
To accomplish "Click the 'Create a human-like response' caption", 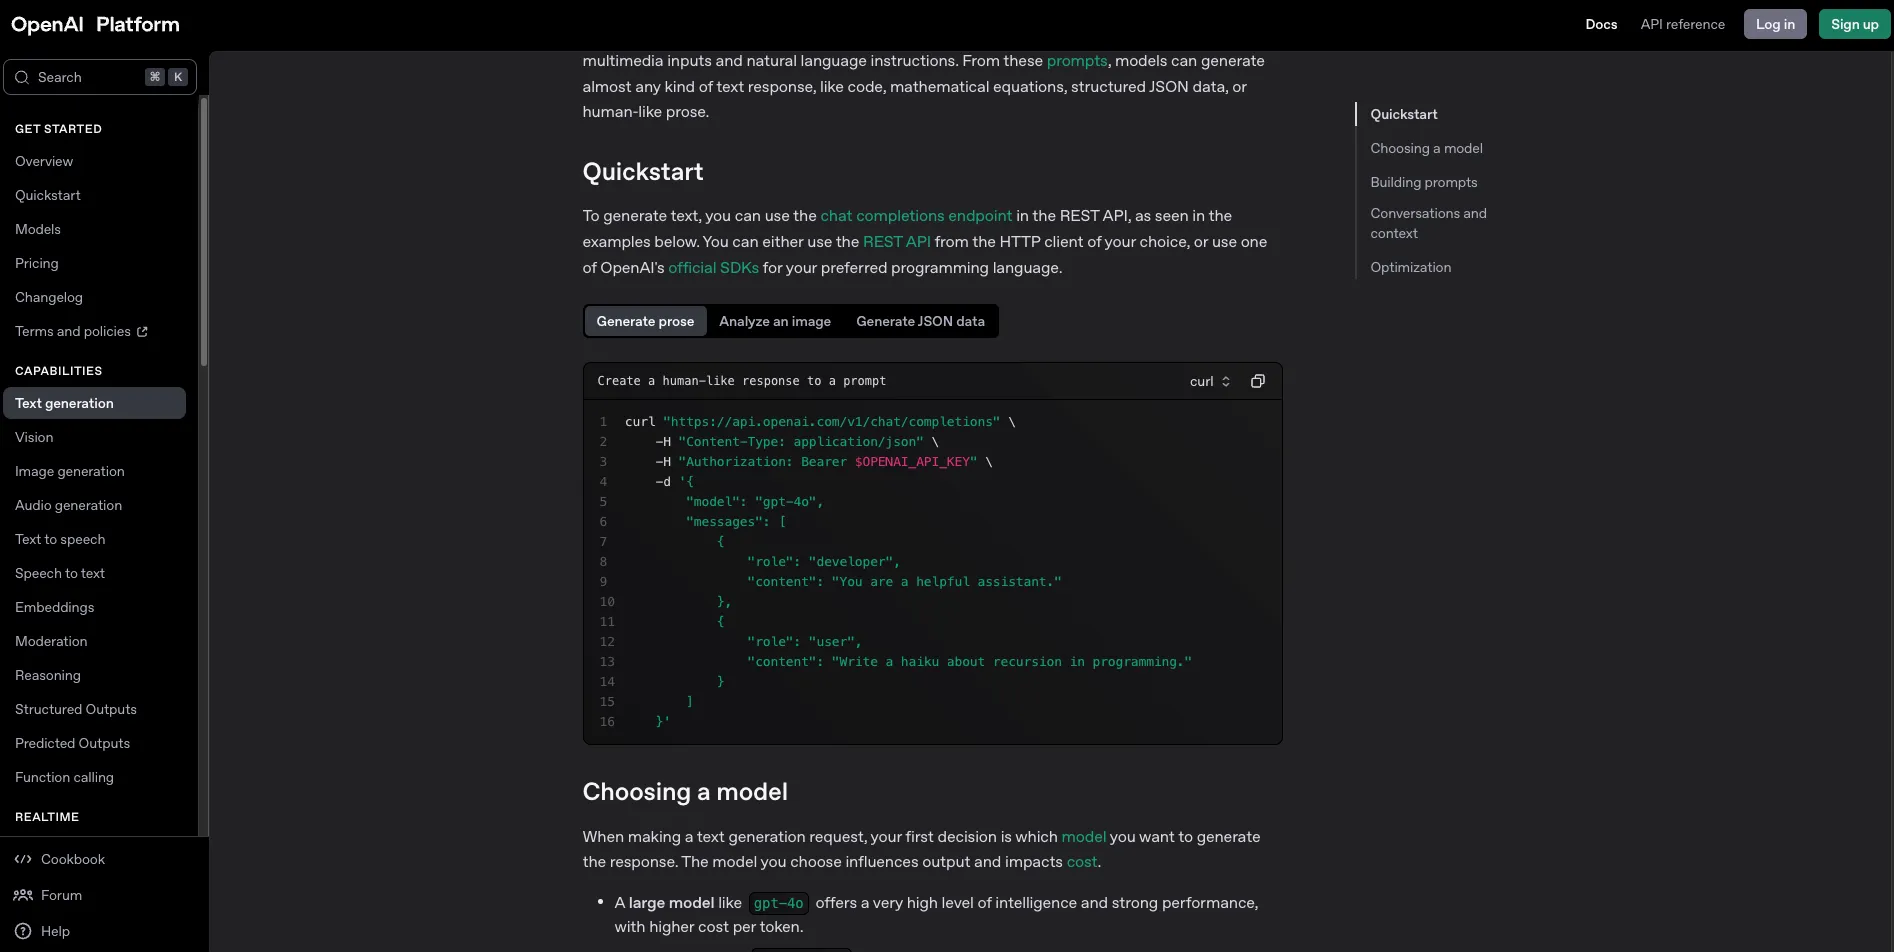I will tap(741, 381).
